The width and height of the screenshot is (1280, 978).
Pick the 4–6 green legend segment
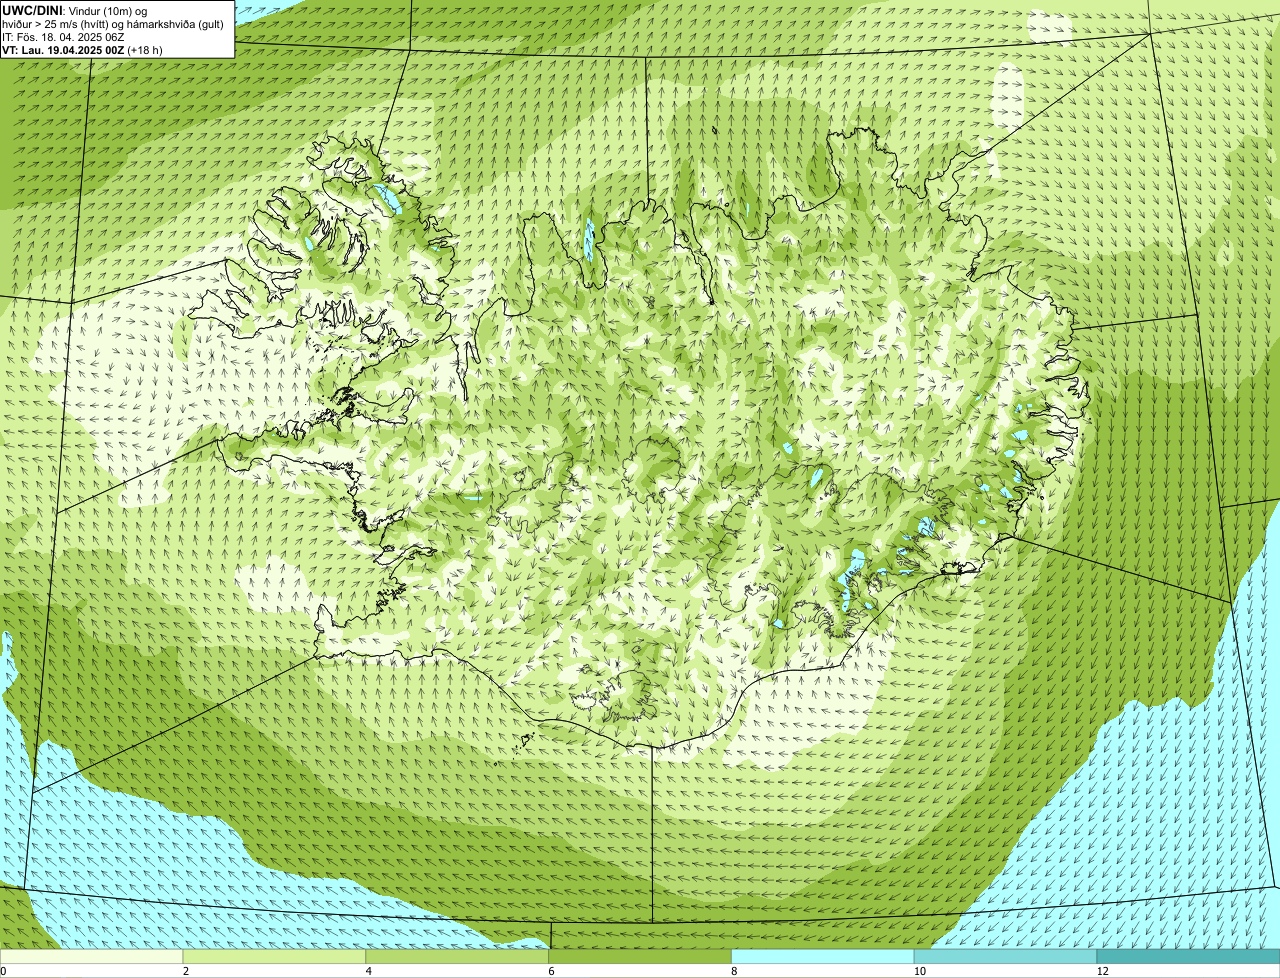(x=458, y=956)
